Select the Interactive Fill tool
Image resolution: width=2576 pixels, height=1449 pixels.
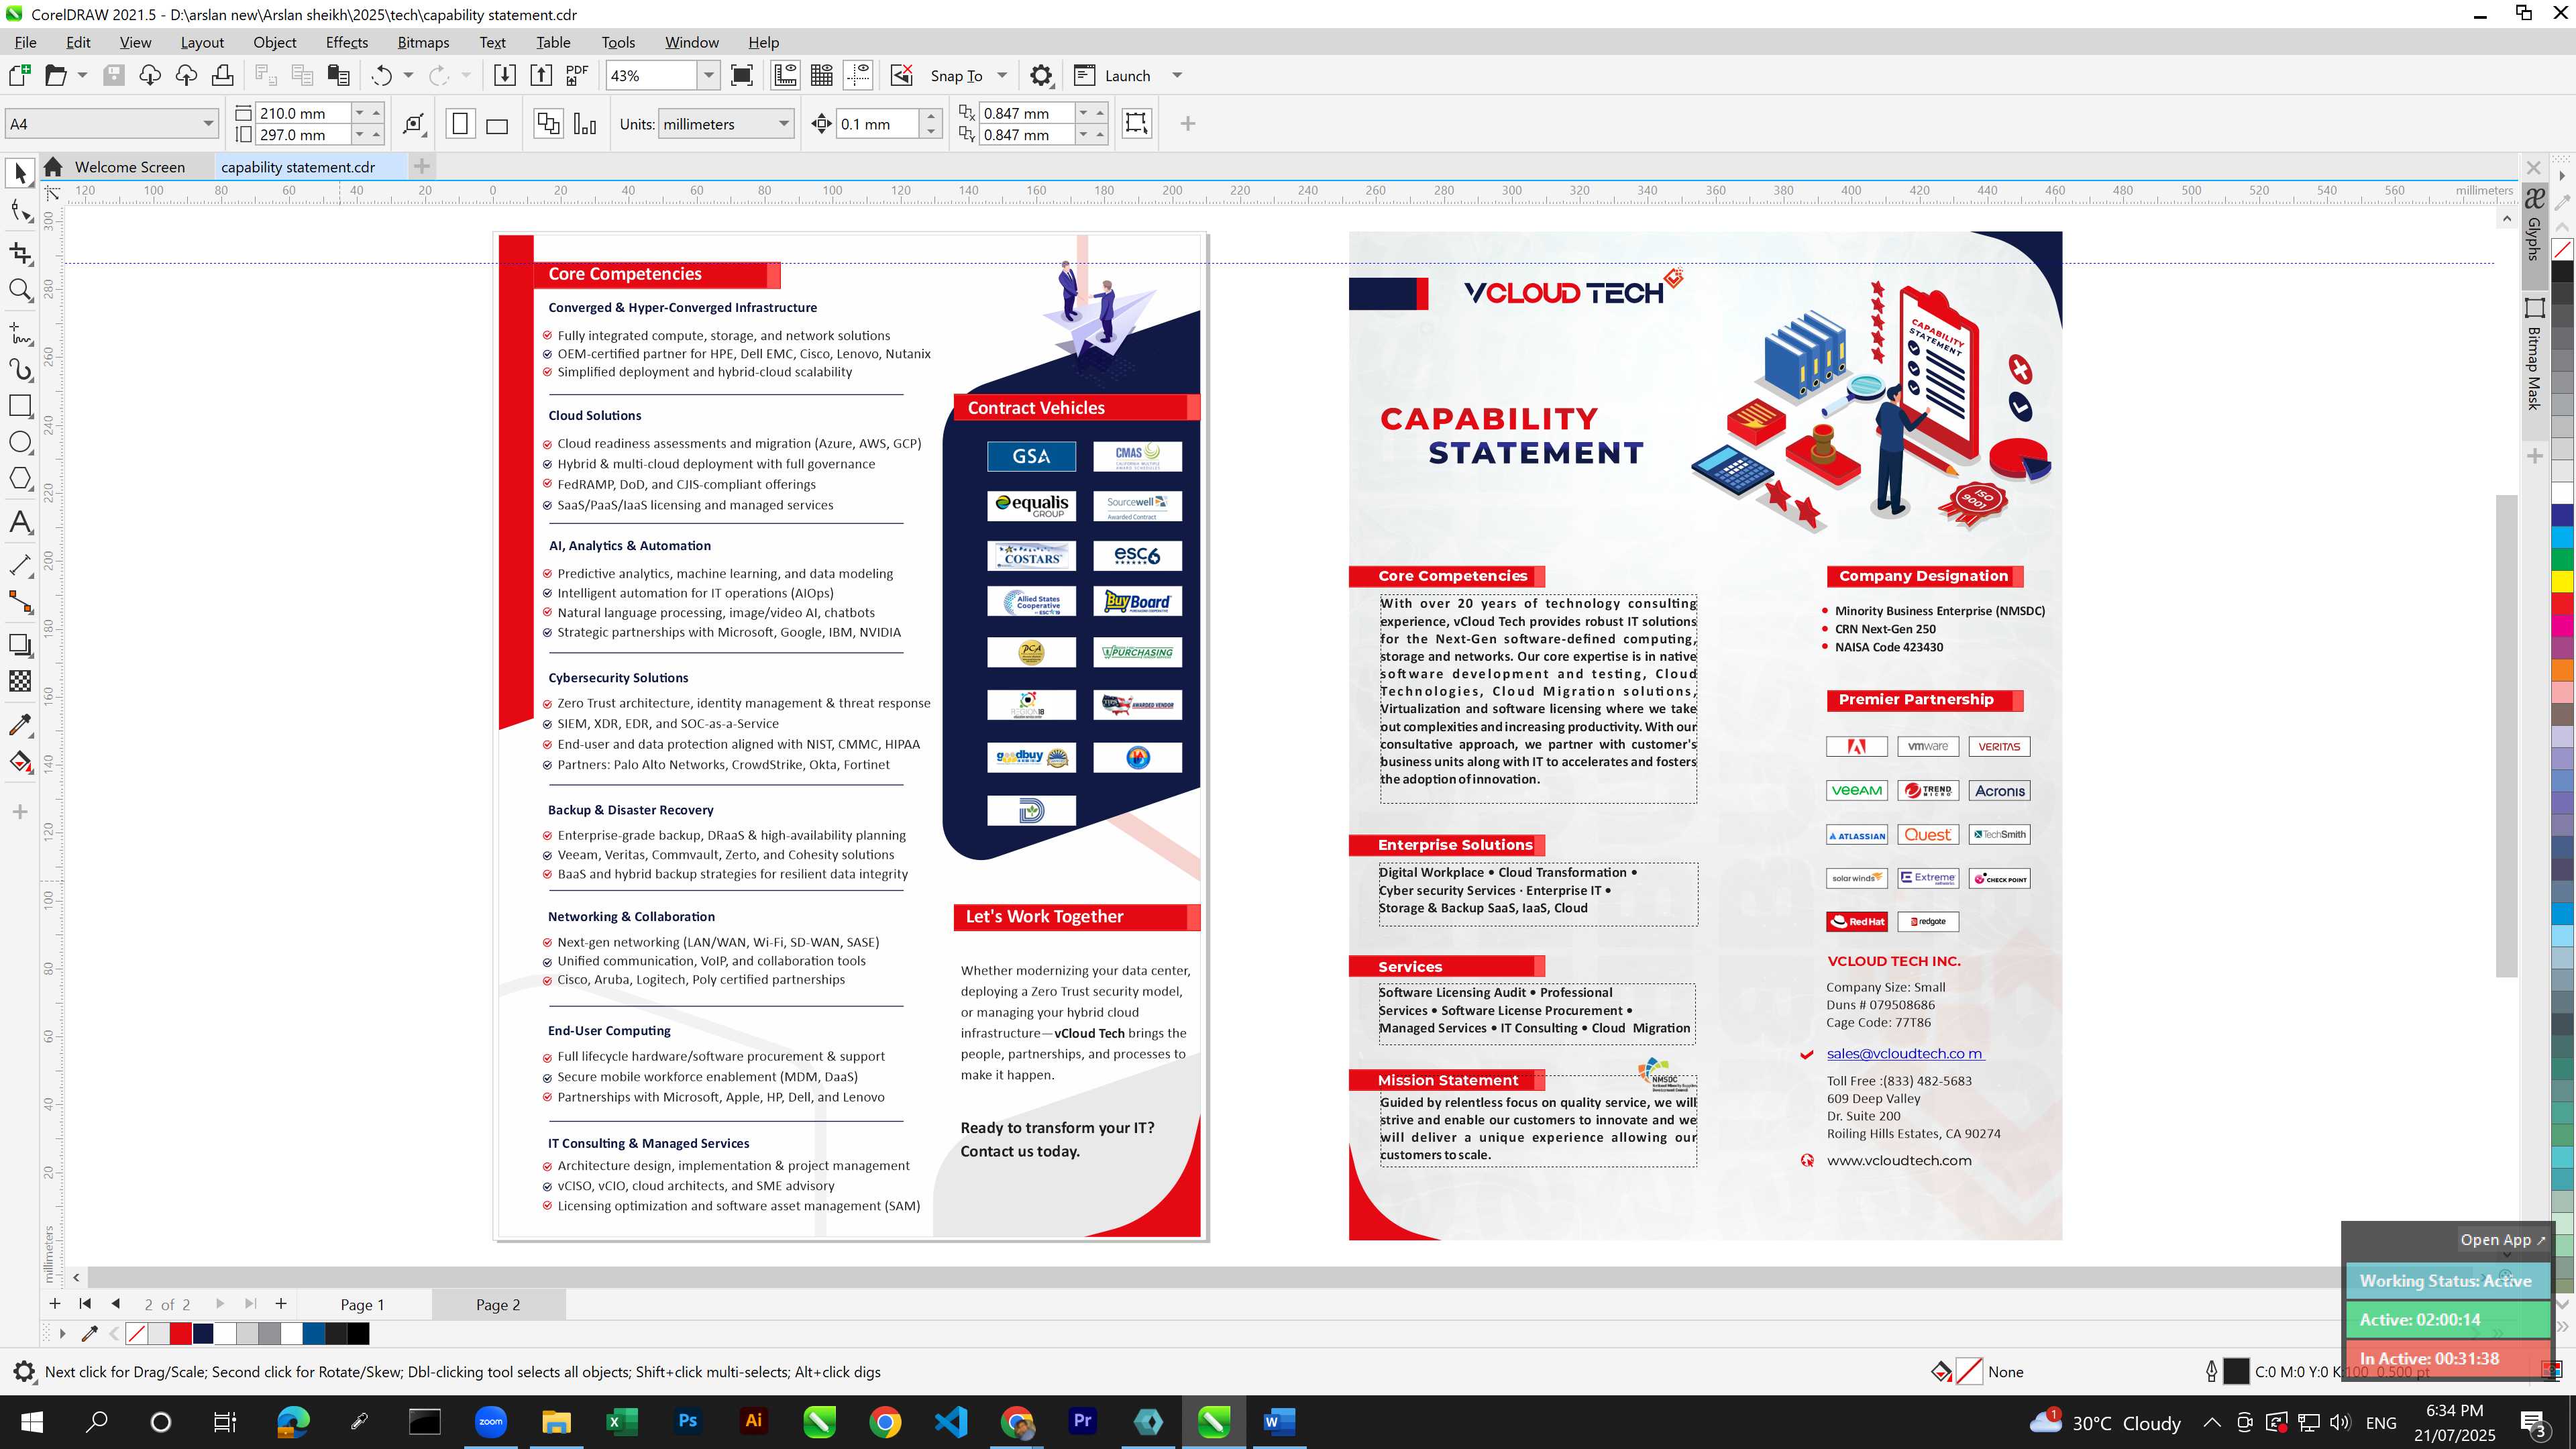(x=20, y=762)
